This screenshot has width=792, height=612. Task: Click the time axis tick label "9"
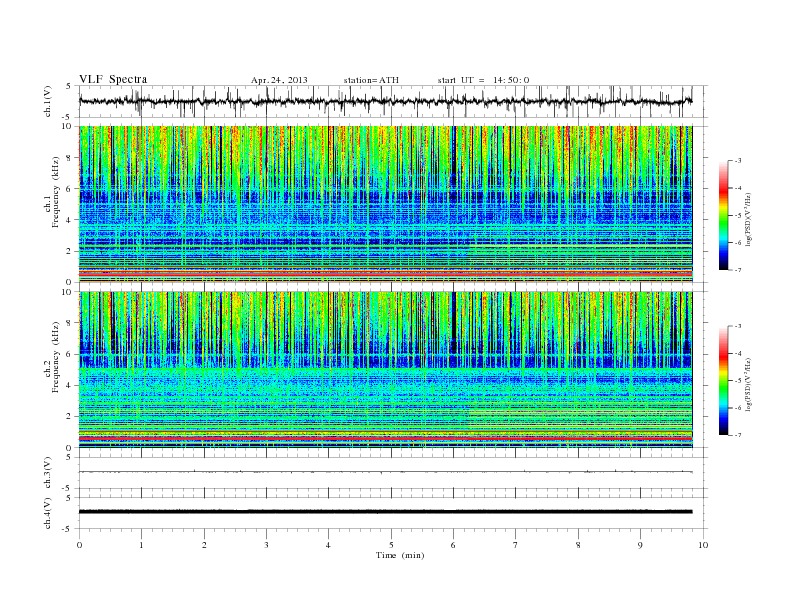click(640, 545)
